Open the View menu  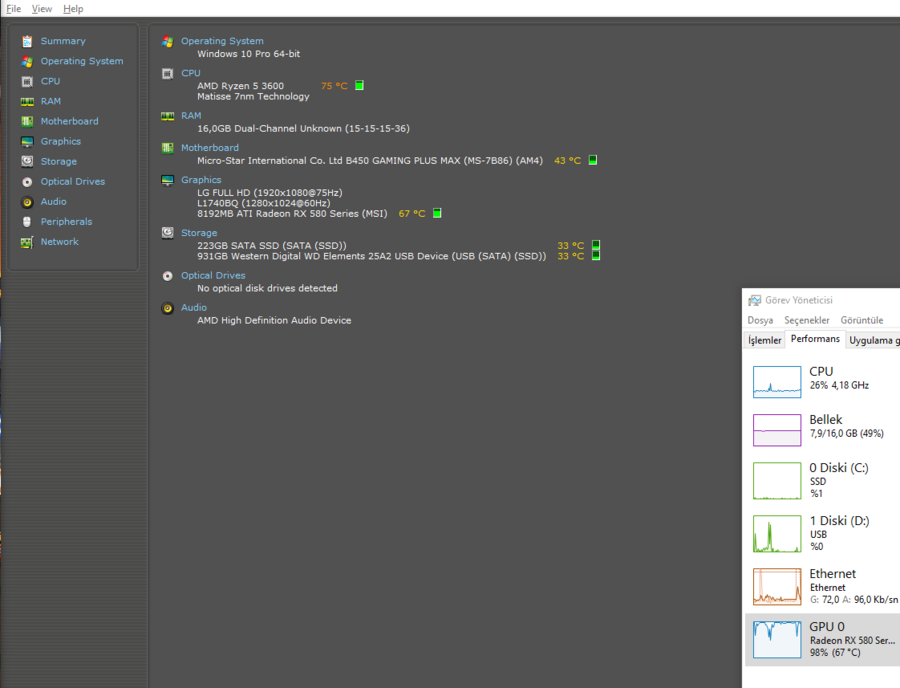click(42, 9)
